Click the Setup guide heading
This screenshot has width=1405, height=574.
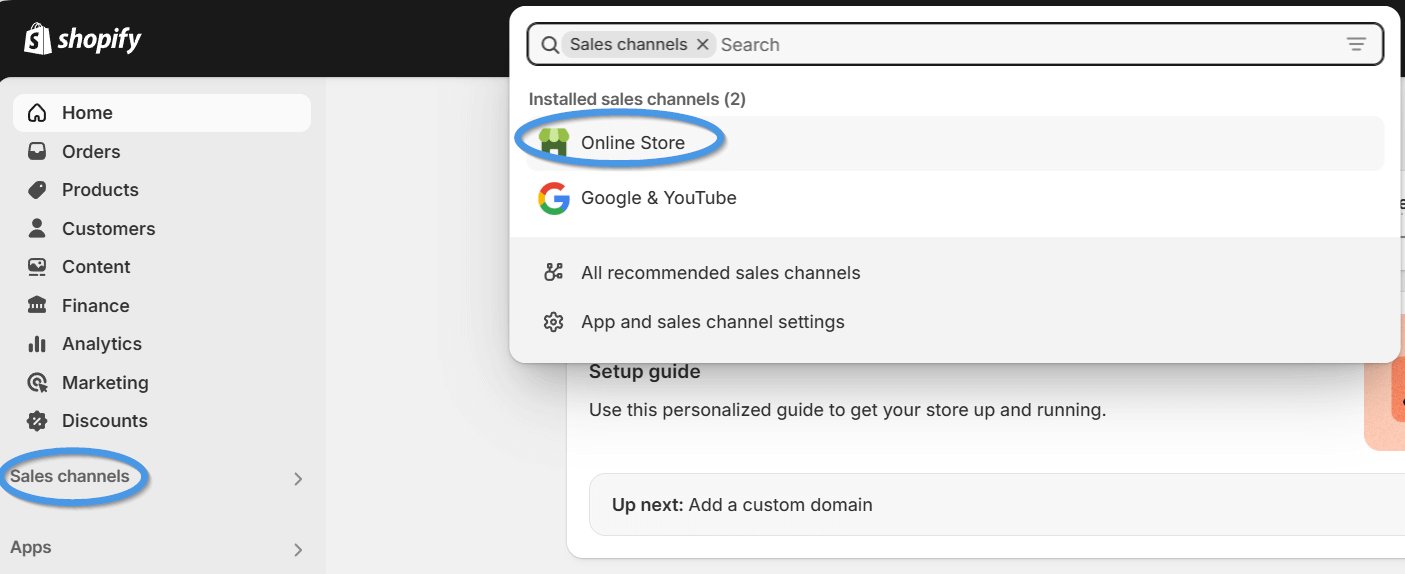(x=645, y=372)
